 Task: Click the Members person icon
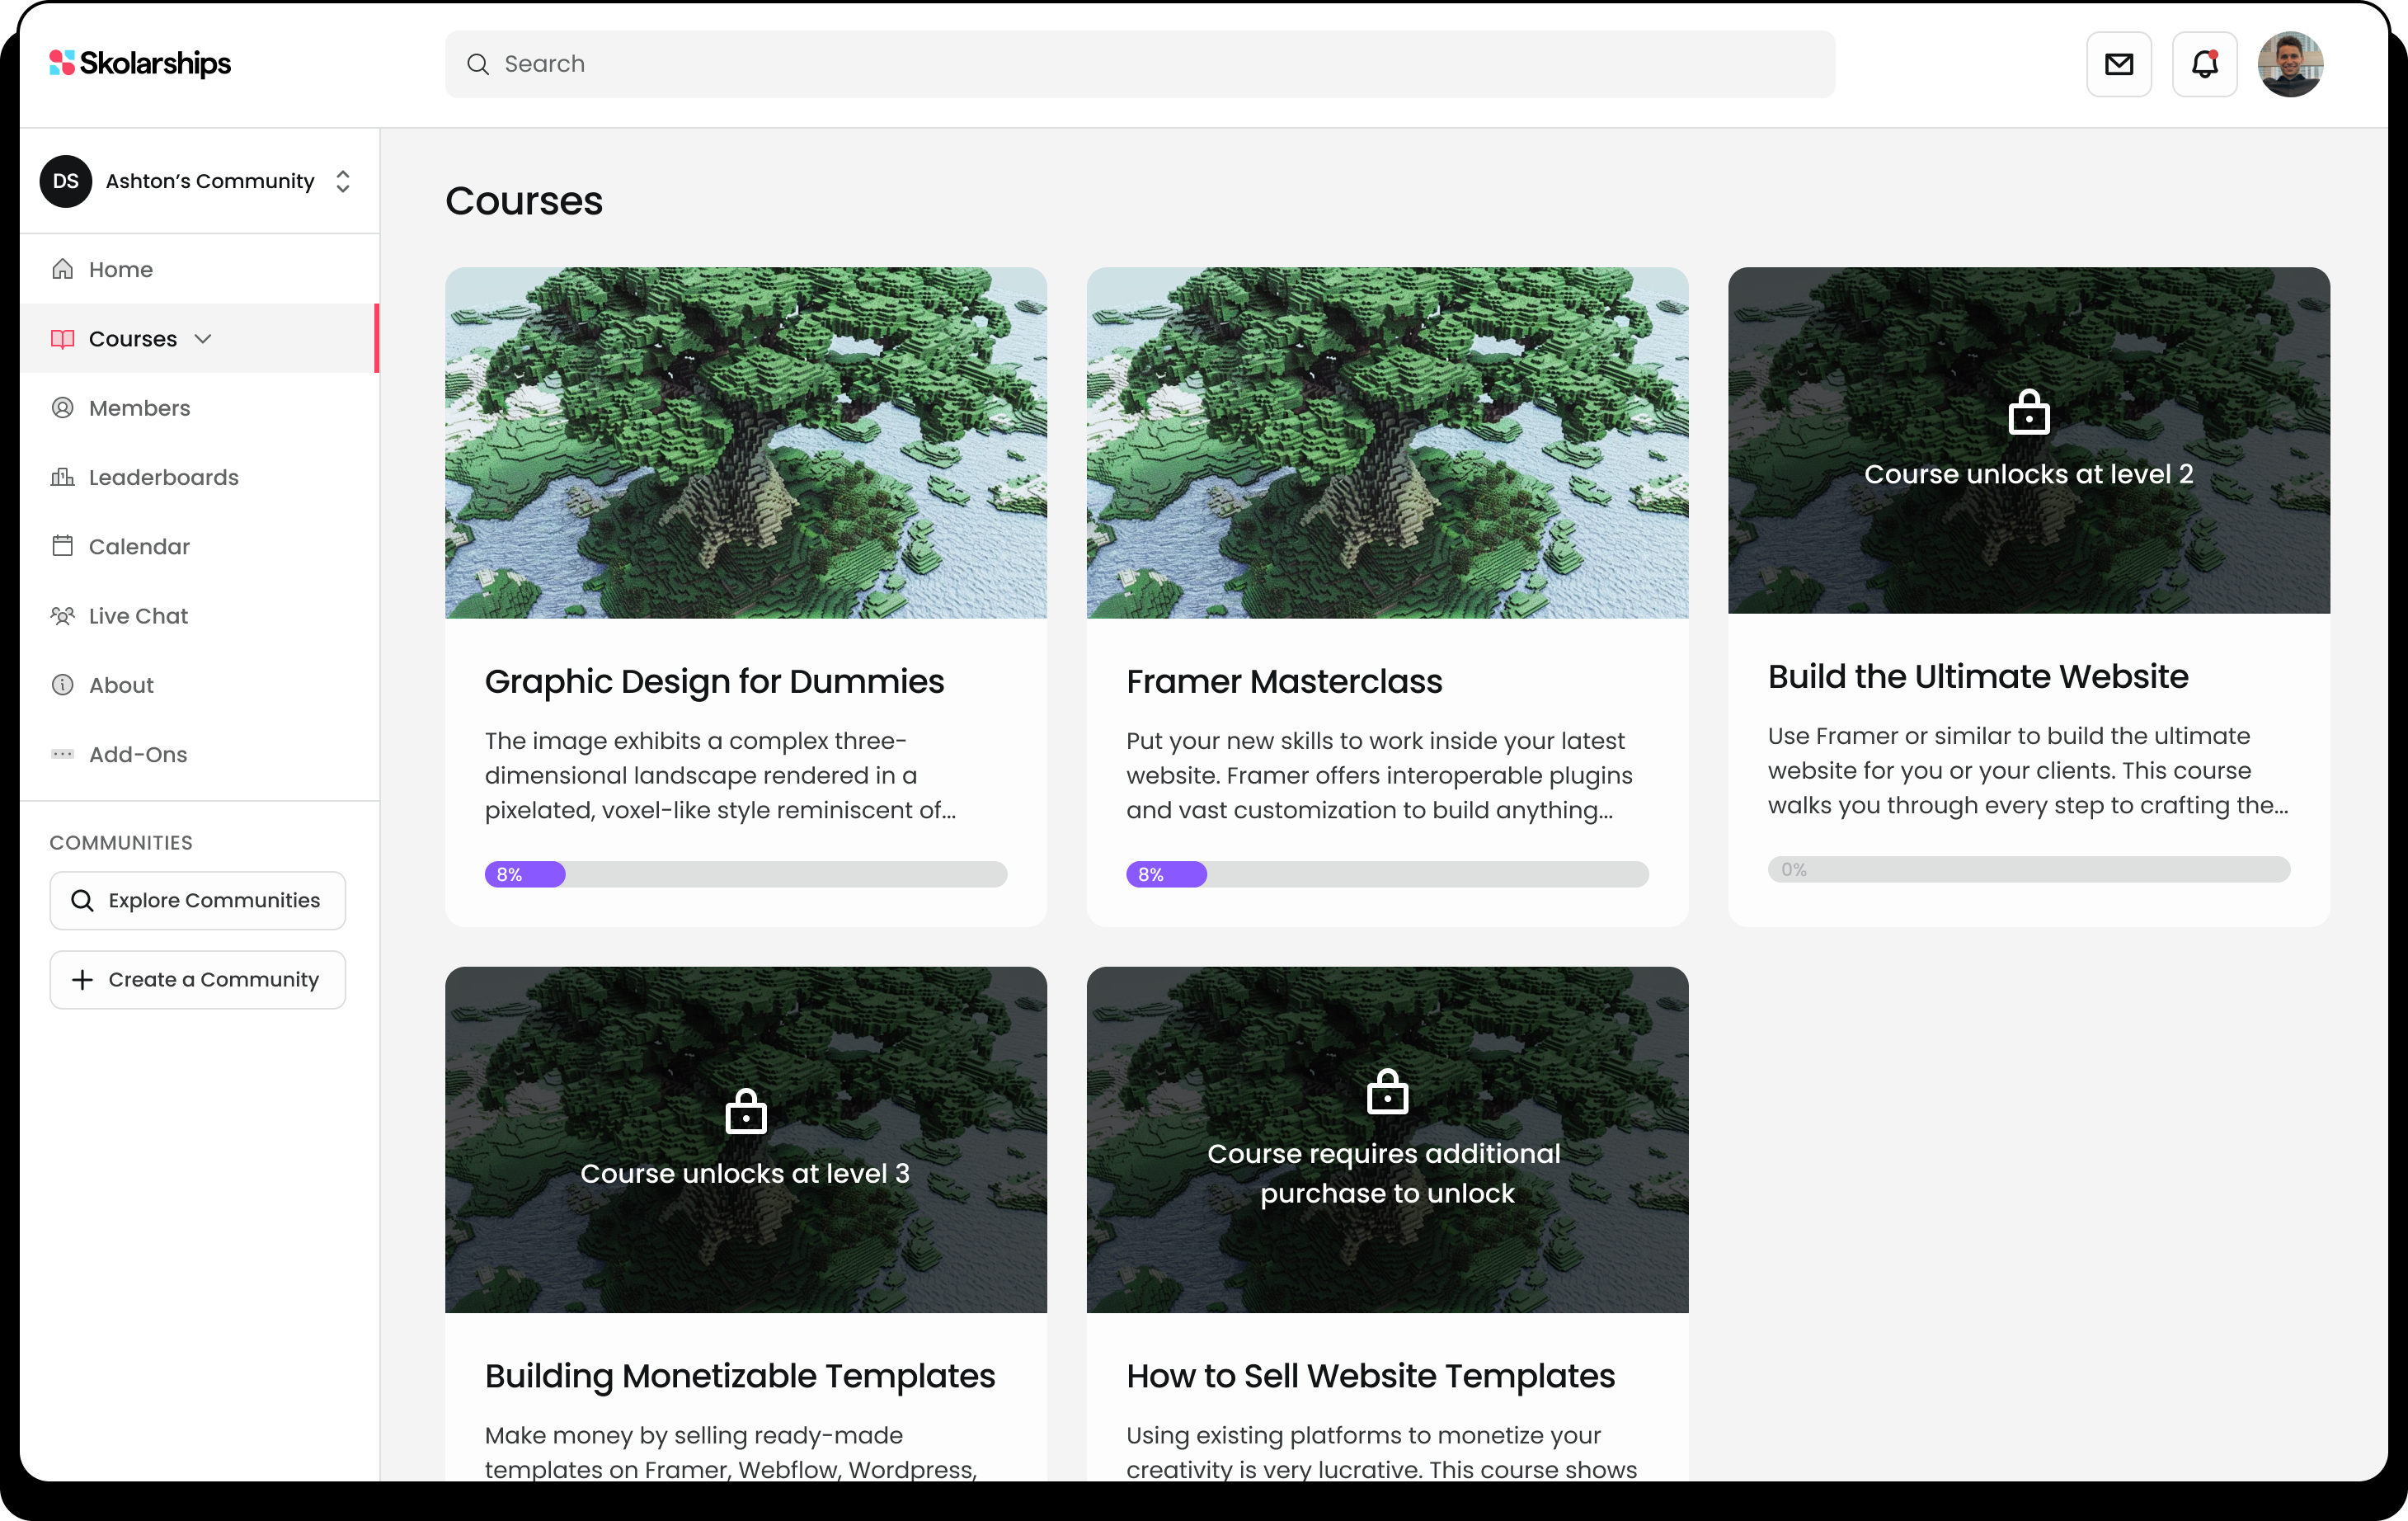tap(63, 408)
